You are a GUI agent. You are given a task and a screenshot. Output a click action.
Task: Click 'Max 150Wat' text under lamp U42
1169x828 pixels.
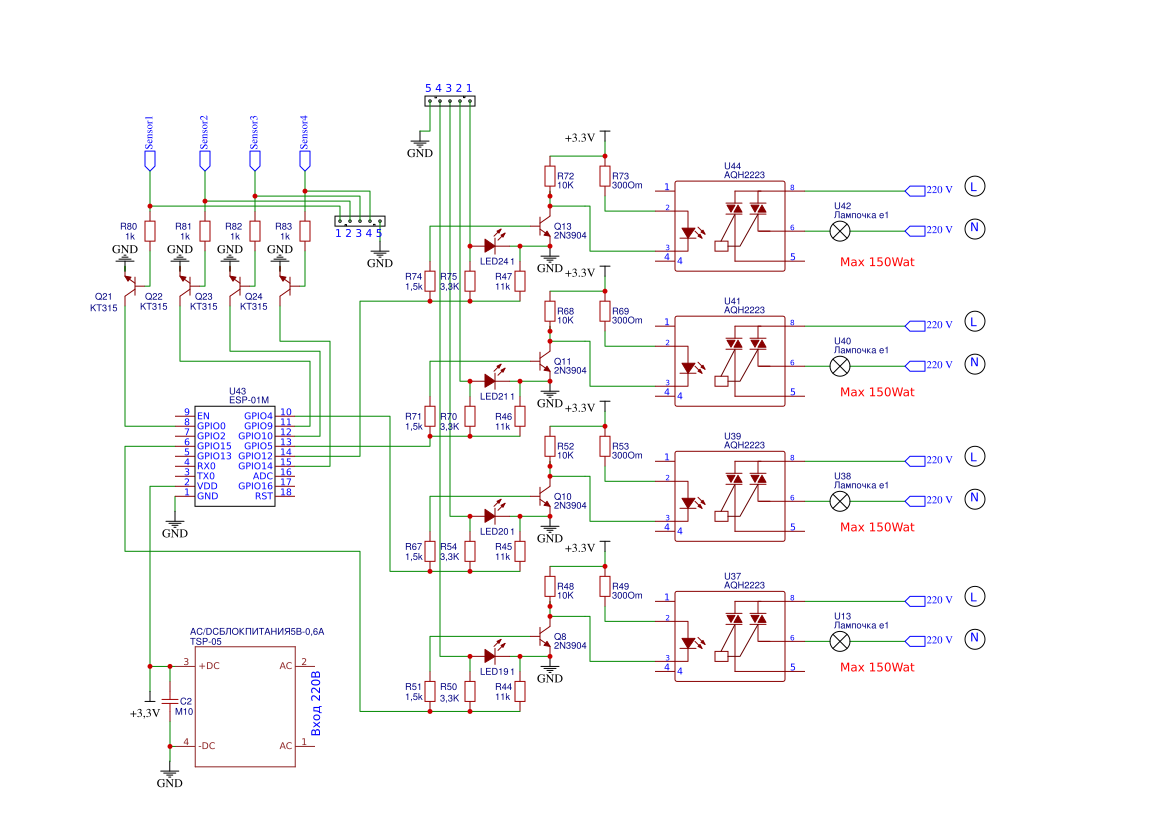[x=877, y=262]
